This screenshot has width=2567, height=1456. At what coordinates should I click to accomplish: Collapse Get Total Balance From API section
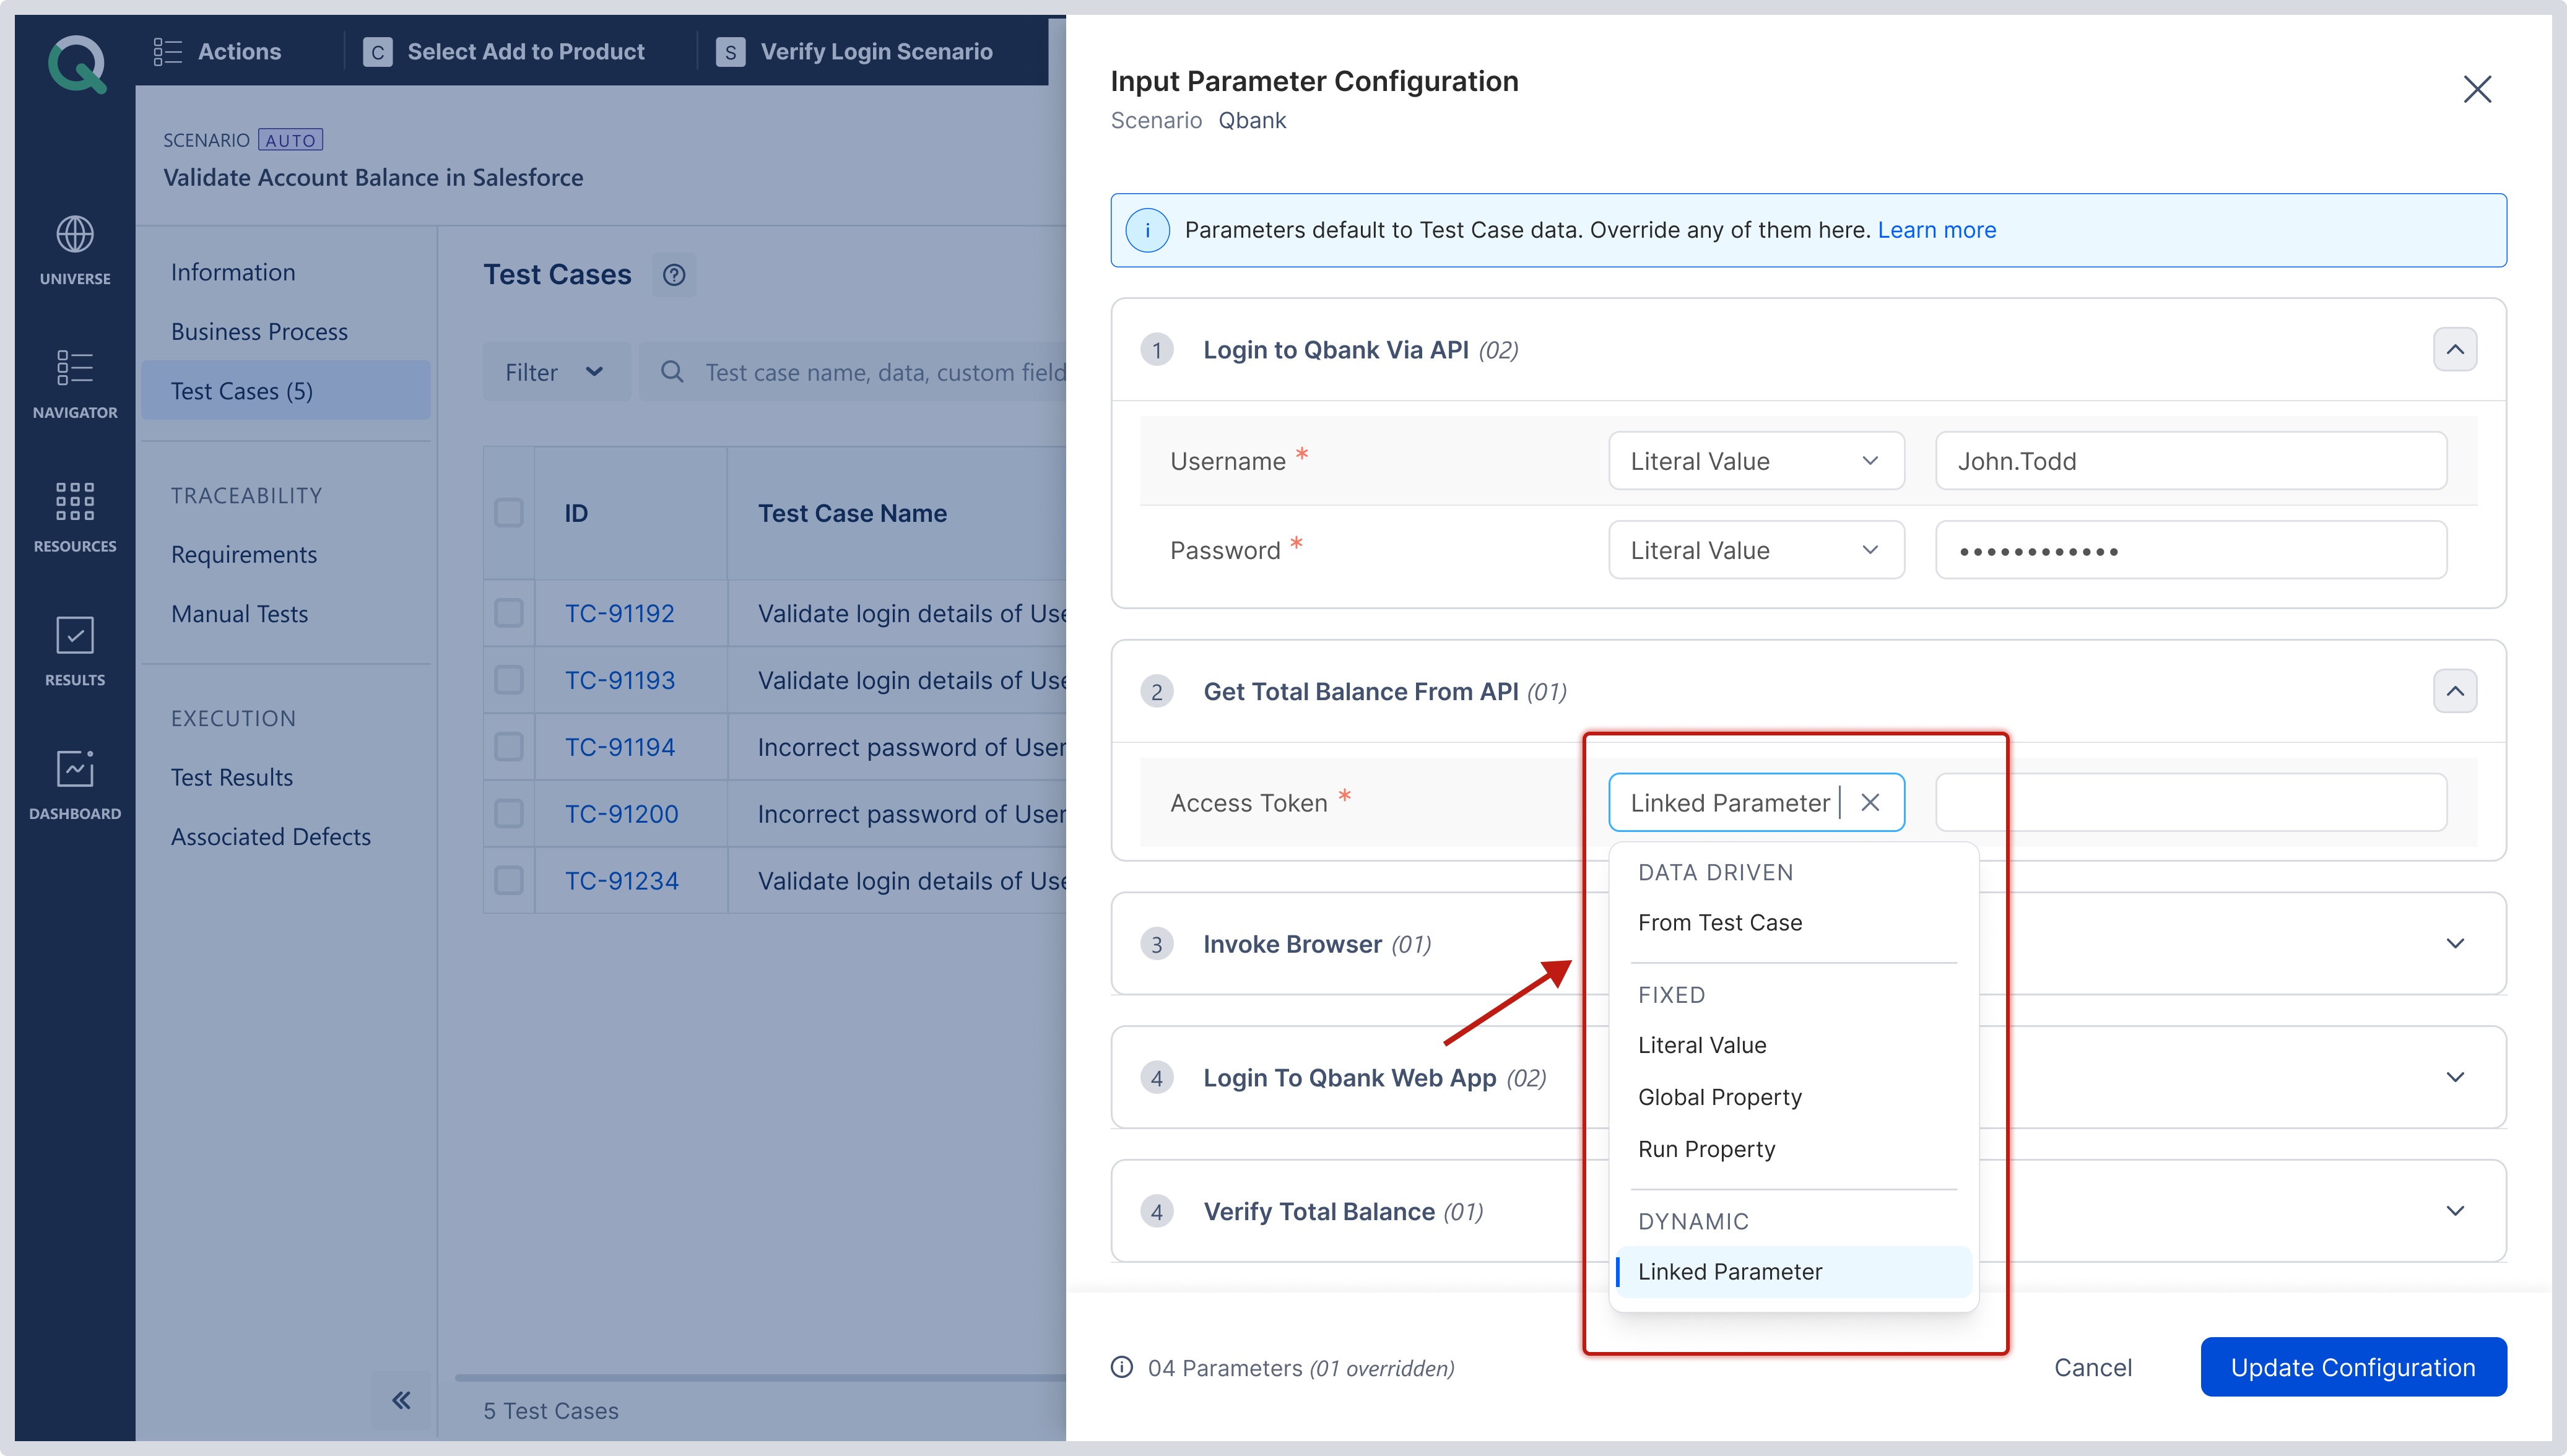tap(2454, 691)
